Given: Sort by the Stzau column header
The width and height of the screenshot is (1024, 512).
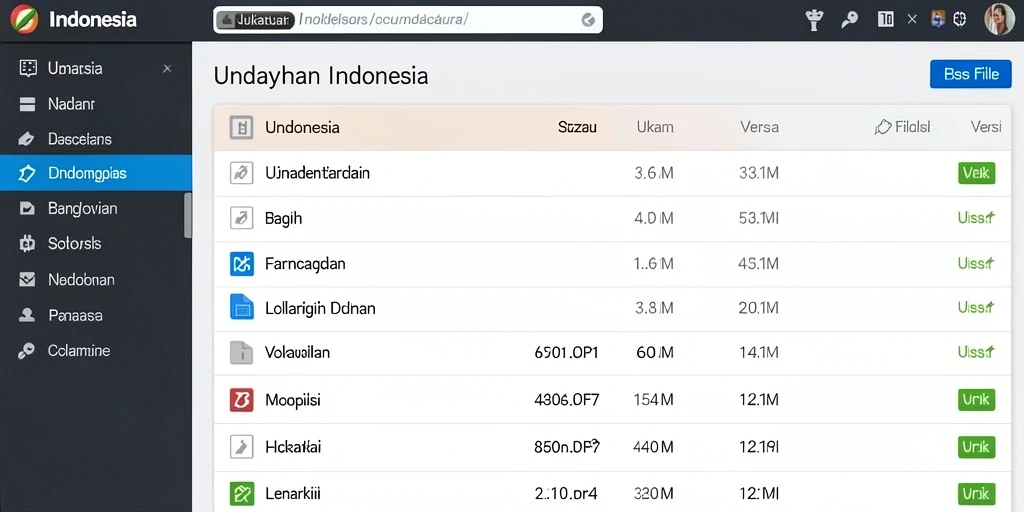Looking at the screenshot, I should coord(577,127).
